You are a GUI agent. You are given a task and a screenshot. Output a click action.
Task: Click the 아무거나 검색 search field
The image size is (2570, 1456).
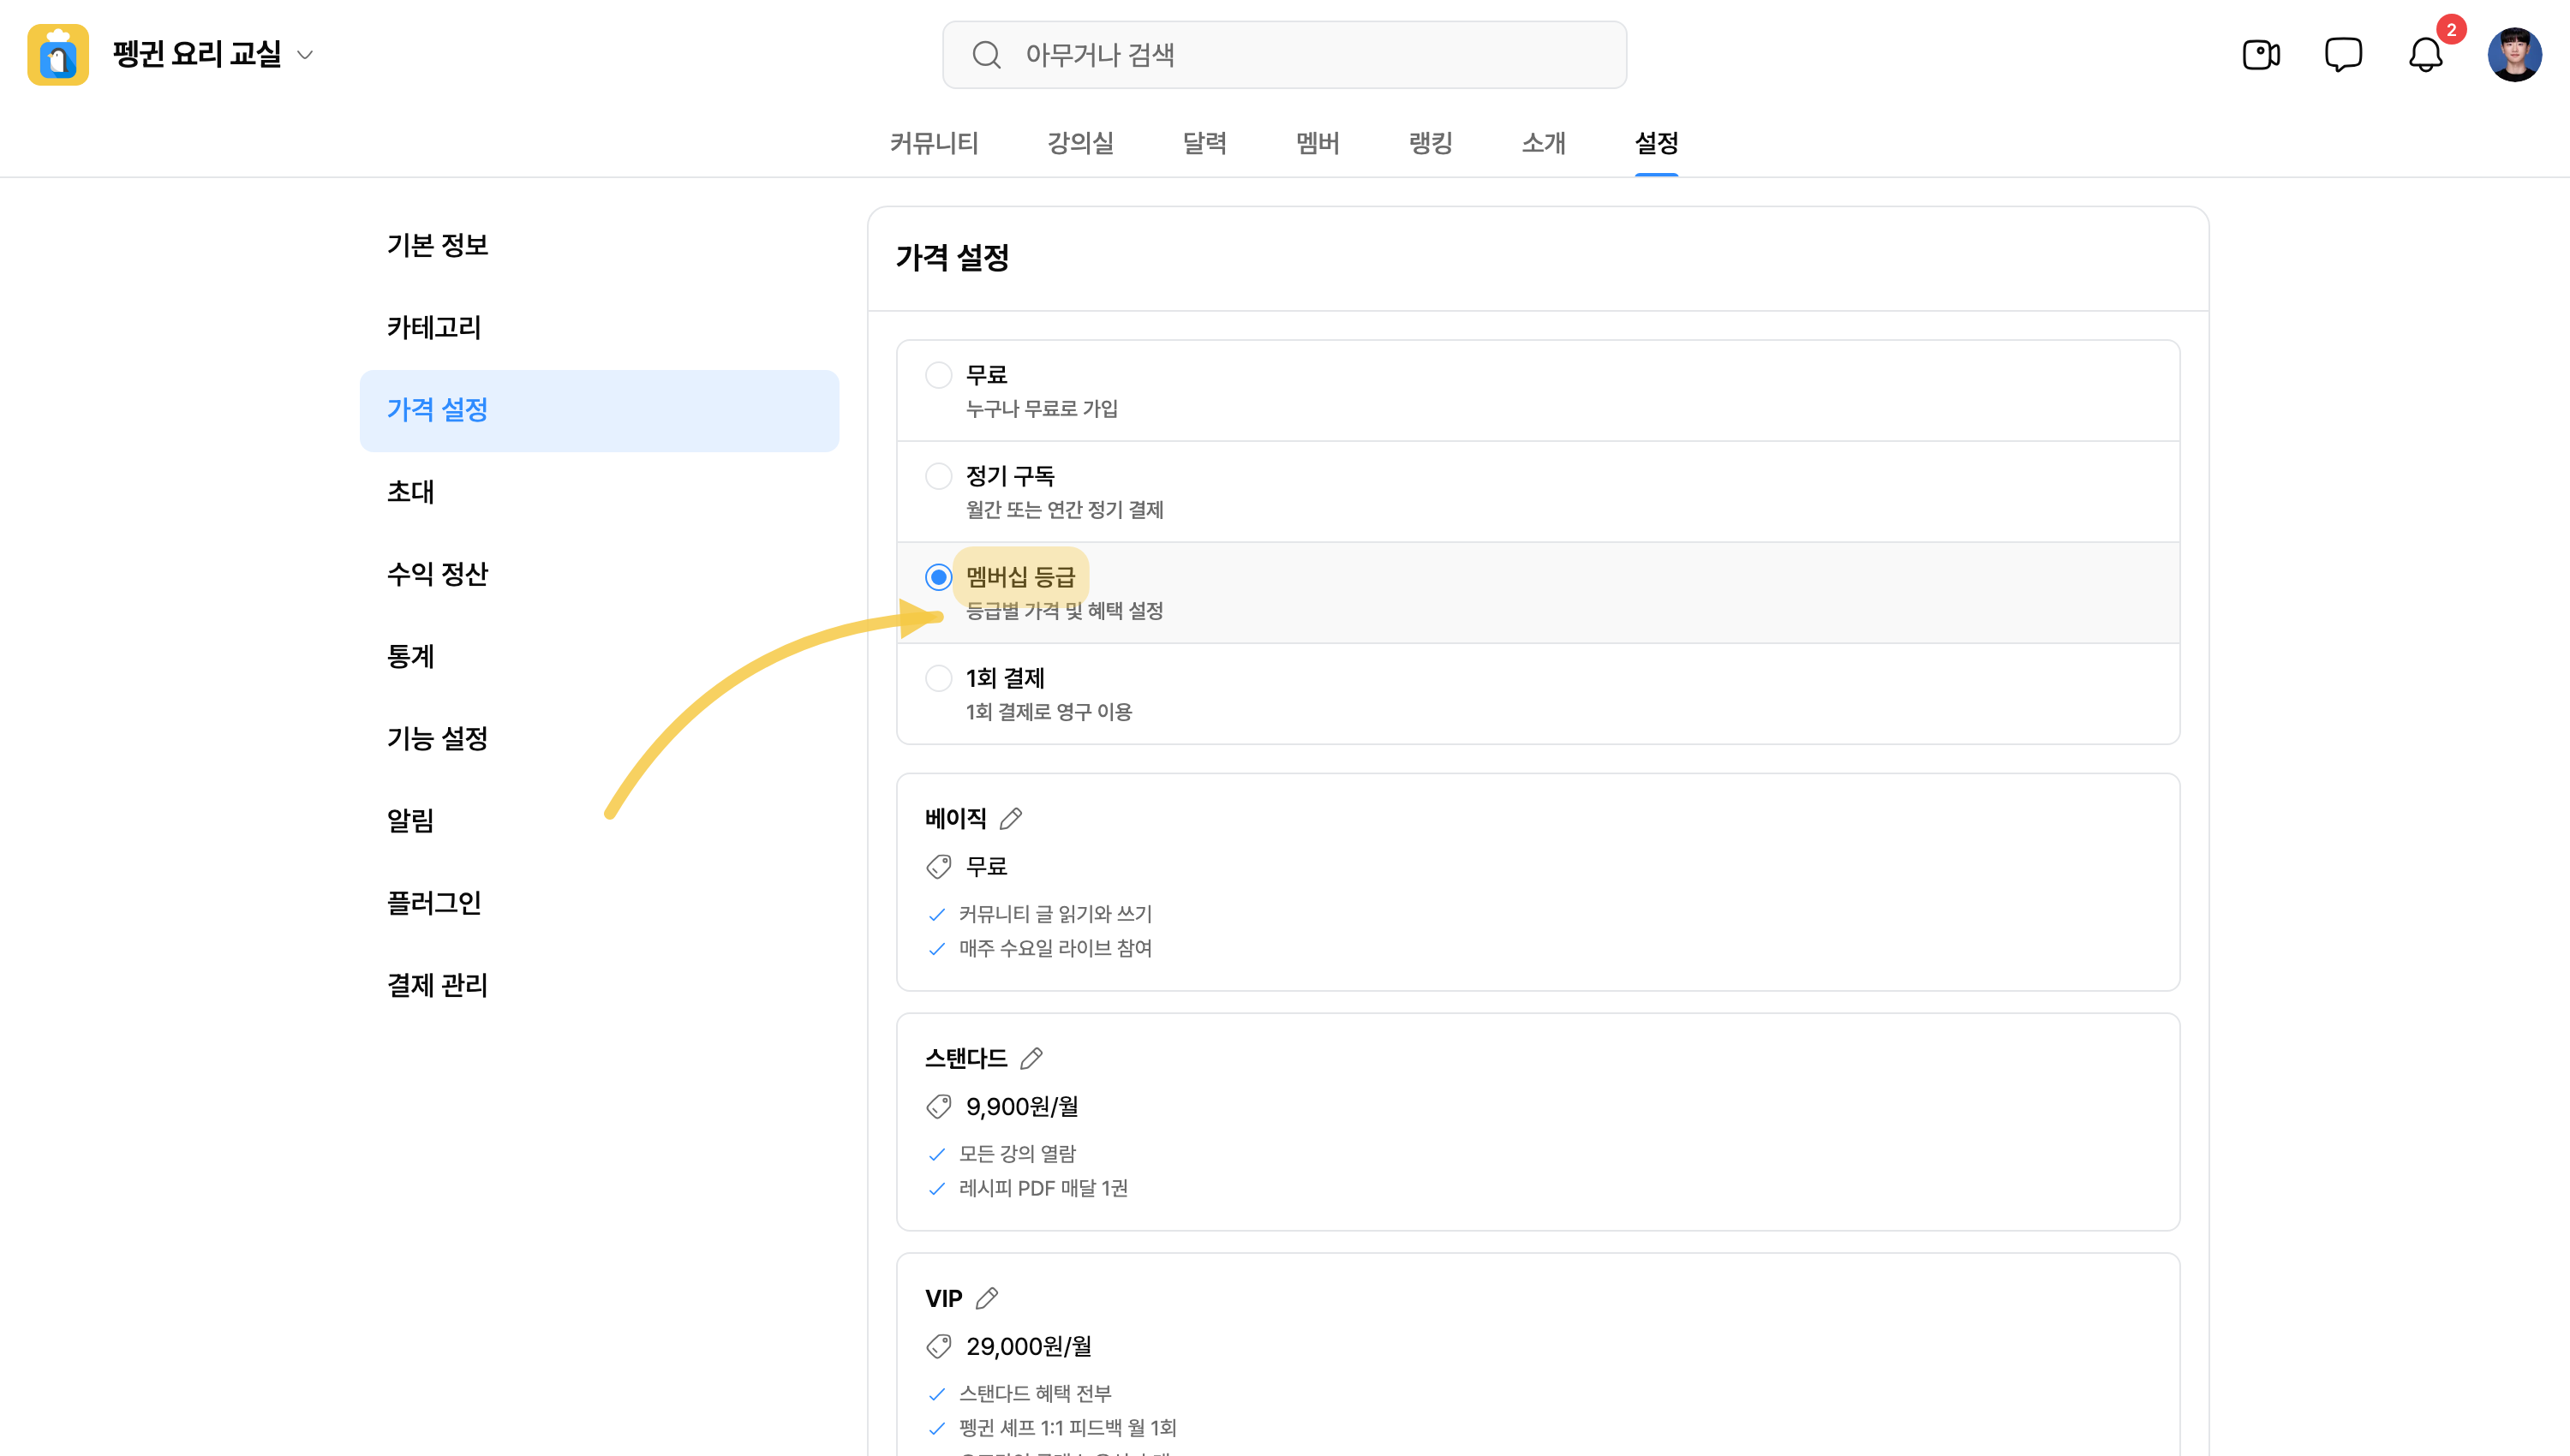coord(1284,54)
